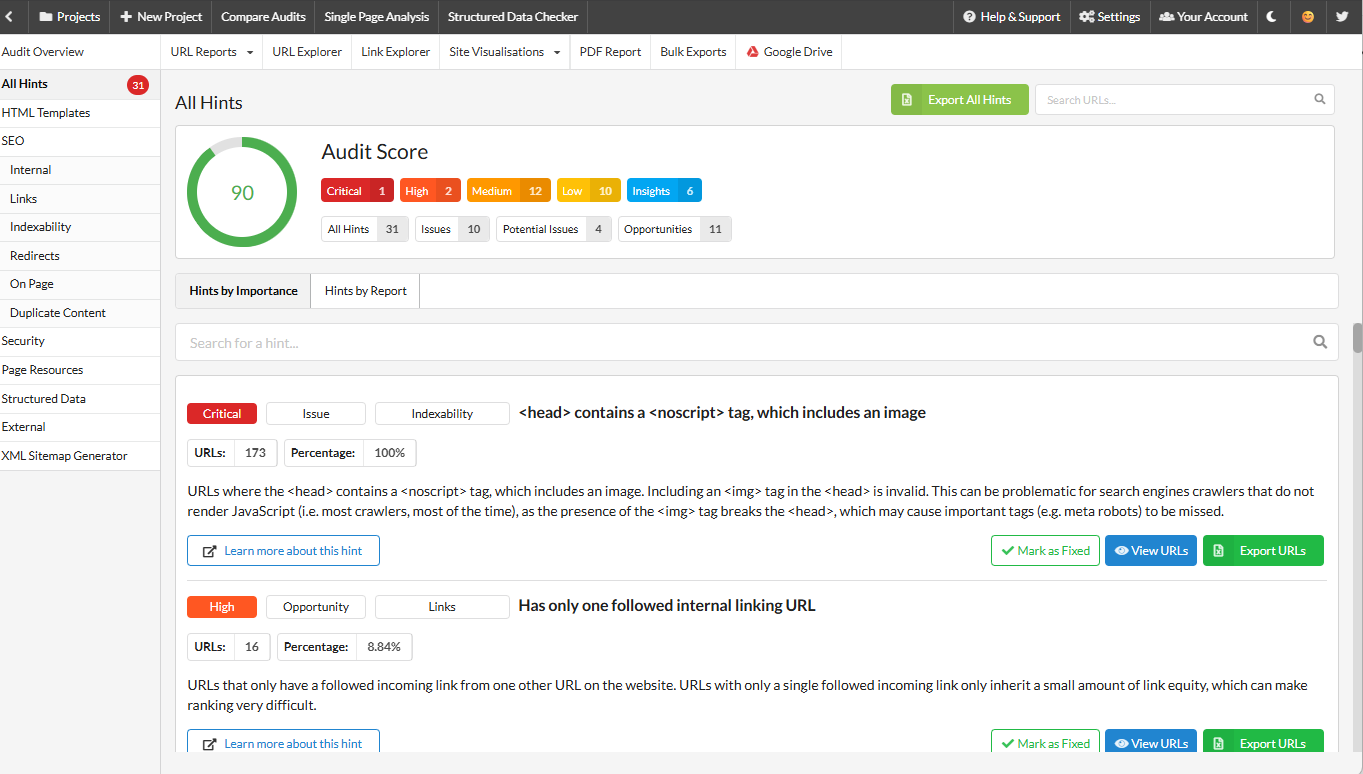This screenshot has height=774, width=1363.
Task: Filter to Opportunities hints only
Action: point(675,229)
